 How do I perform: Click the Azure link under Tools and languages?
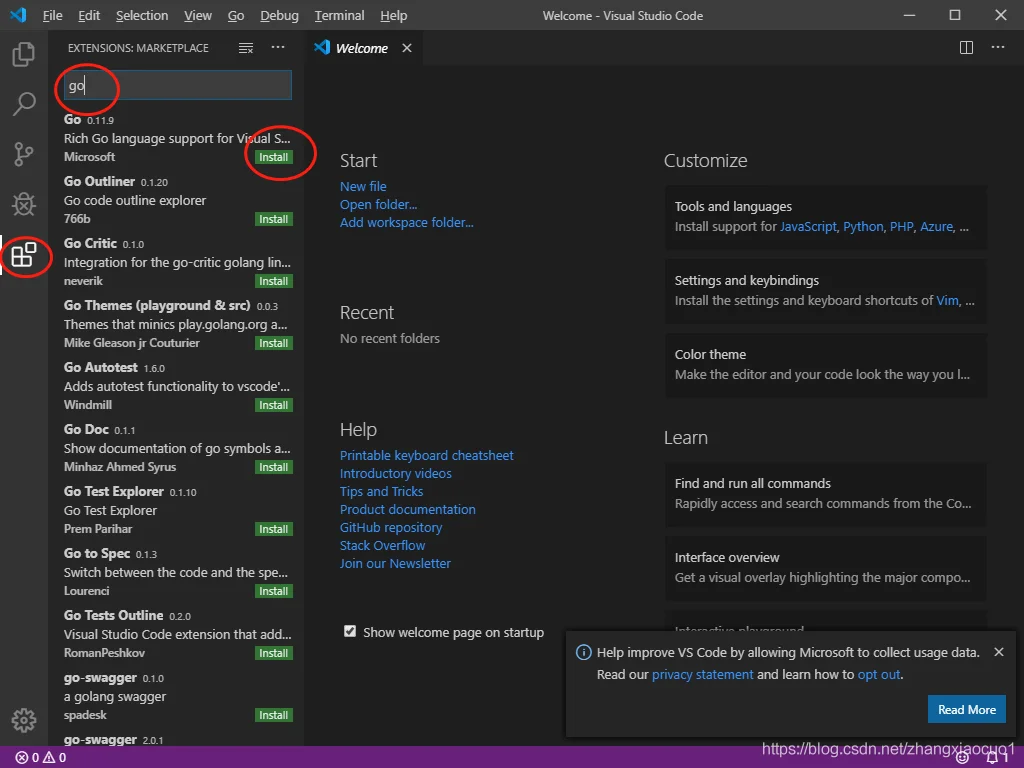[x=936, y=227]
